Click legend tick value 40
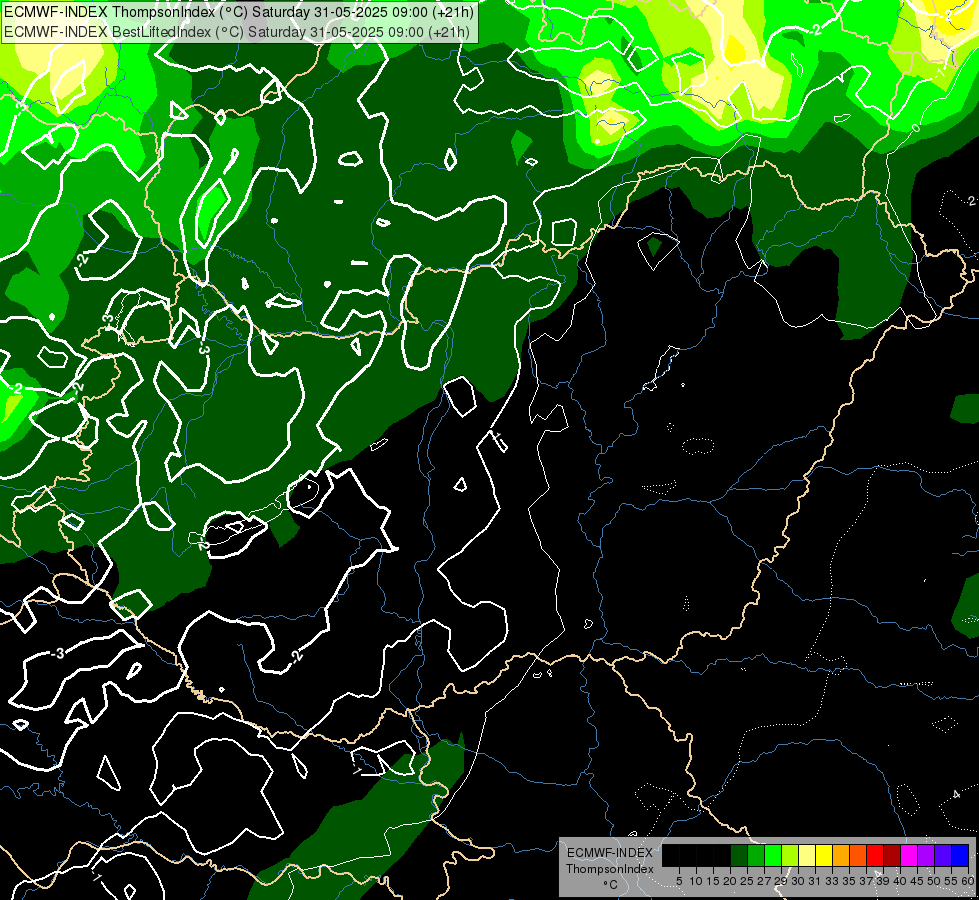Image resolution: width=979 pixels, height=900 pixels. 900,881
